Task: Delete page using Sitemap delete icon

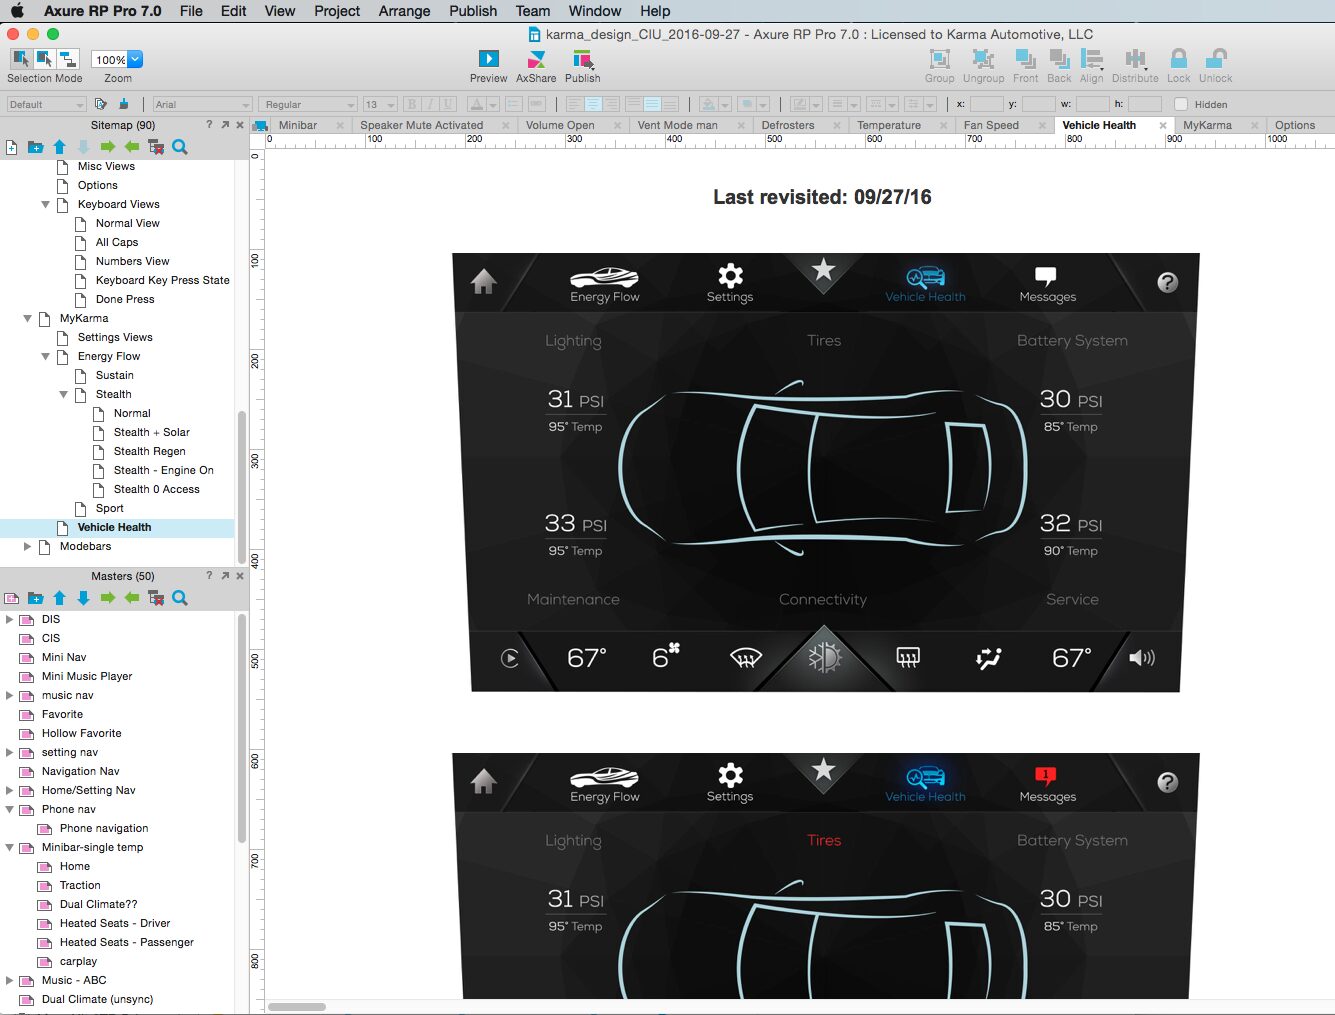Action: (x=156, y=147)
